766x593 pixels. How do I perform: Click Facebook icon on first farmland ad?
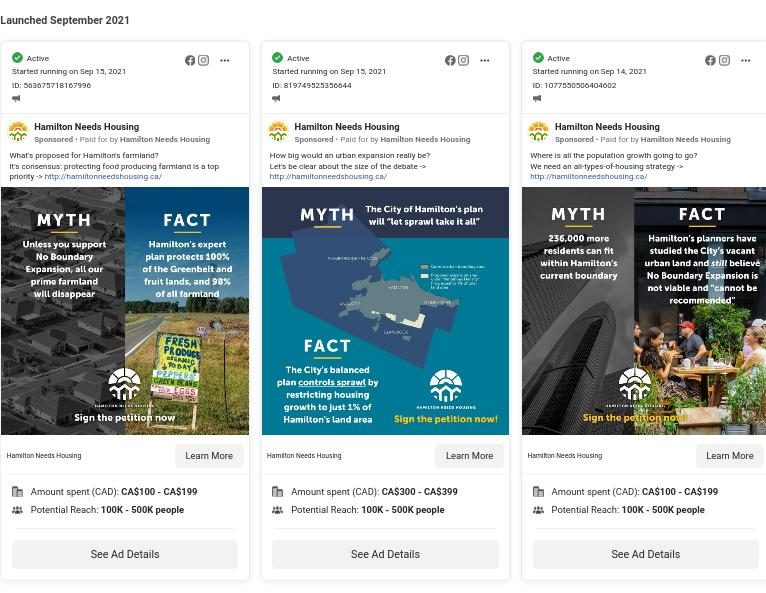pos(190,61)
